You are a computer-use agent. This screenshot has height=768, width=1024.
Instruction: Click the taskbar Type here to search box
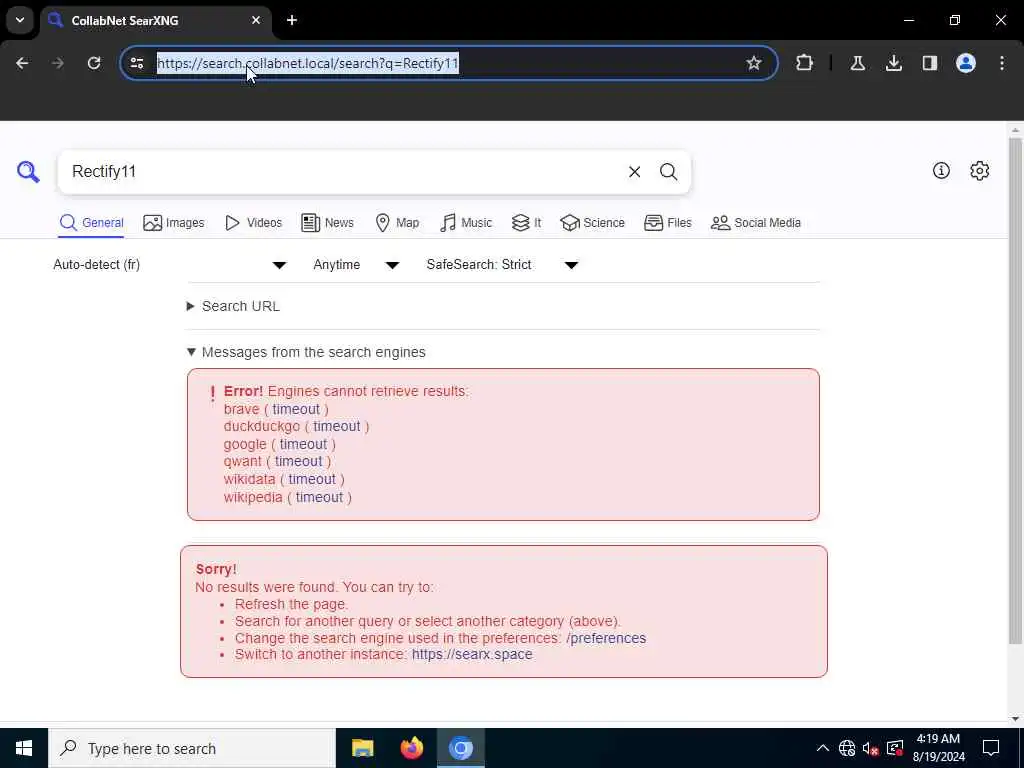pyautogui.click(x=192, y=748)
